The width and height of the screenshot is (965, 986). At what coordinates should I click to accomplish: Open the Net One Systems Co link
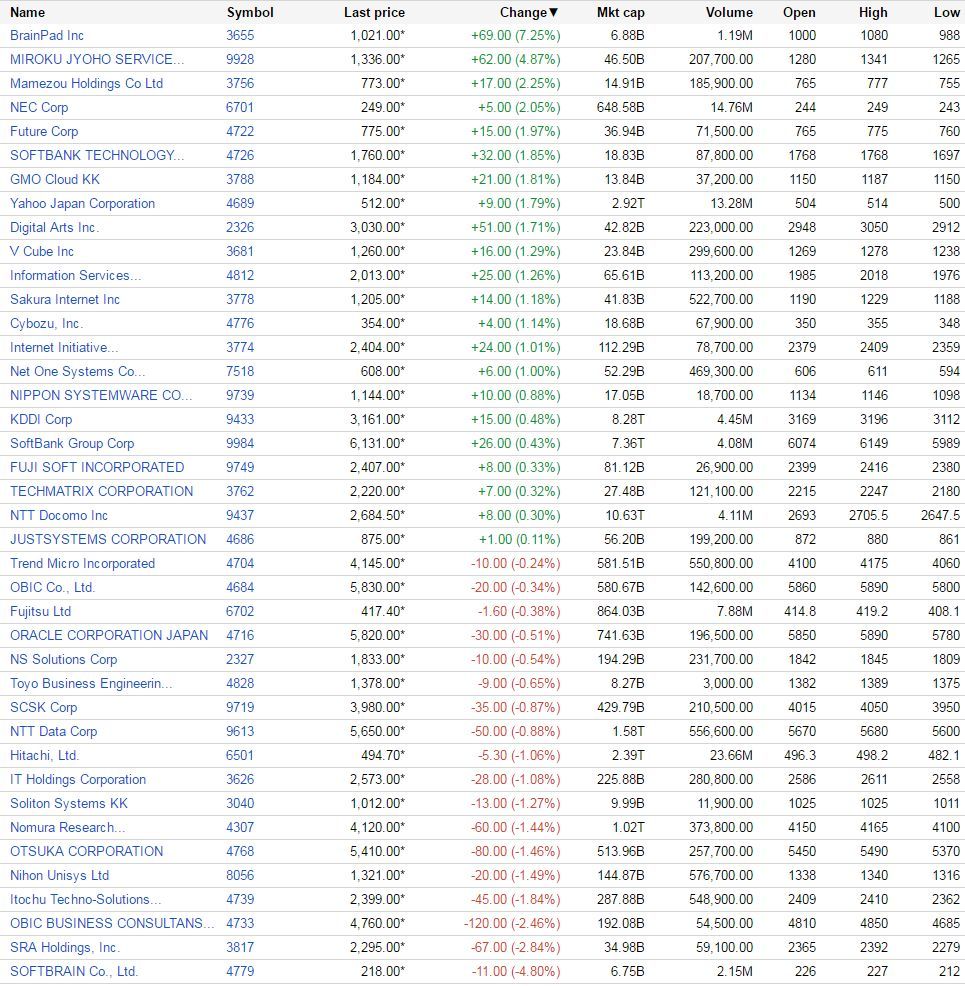coord(77,371)
